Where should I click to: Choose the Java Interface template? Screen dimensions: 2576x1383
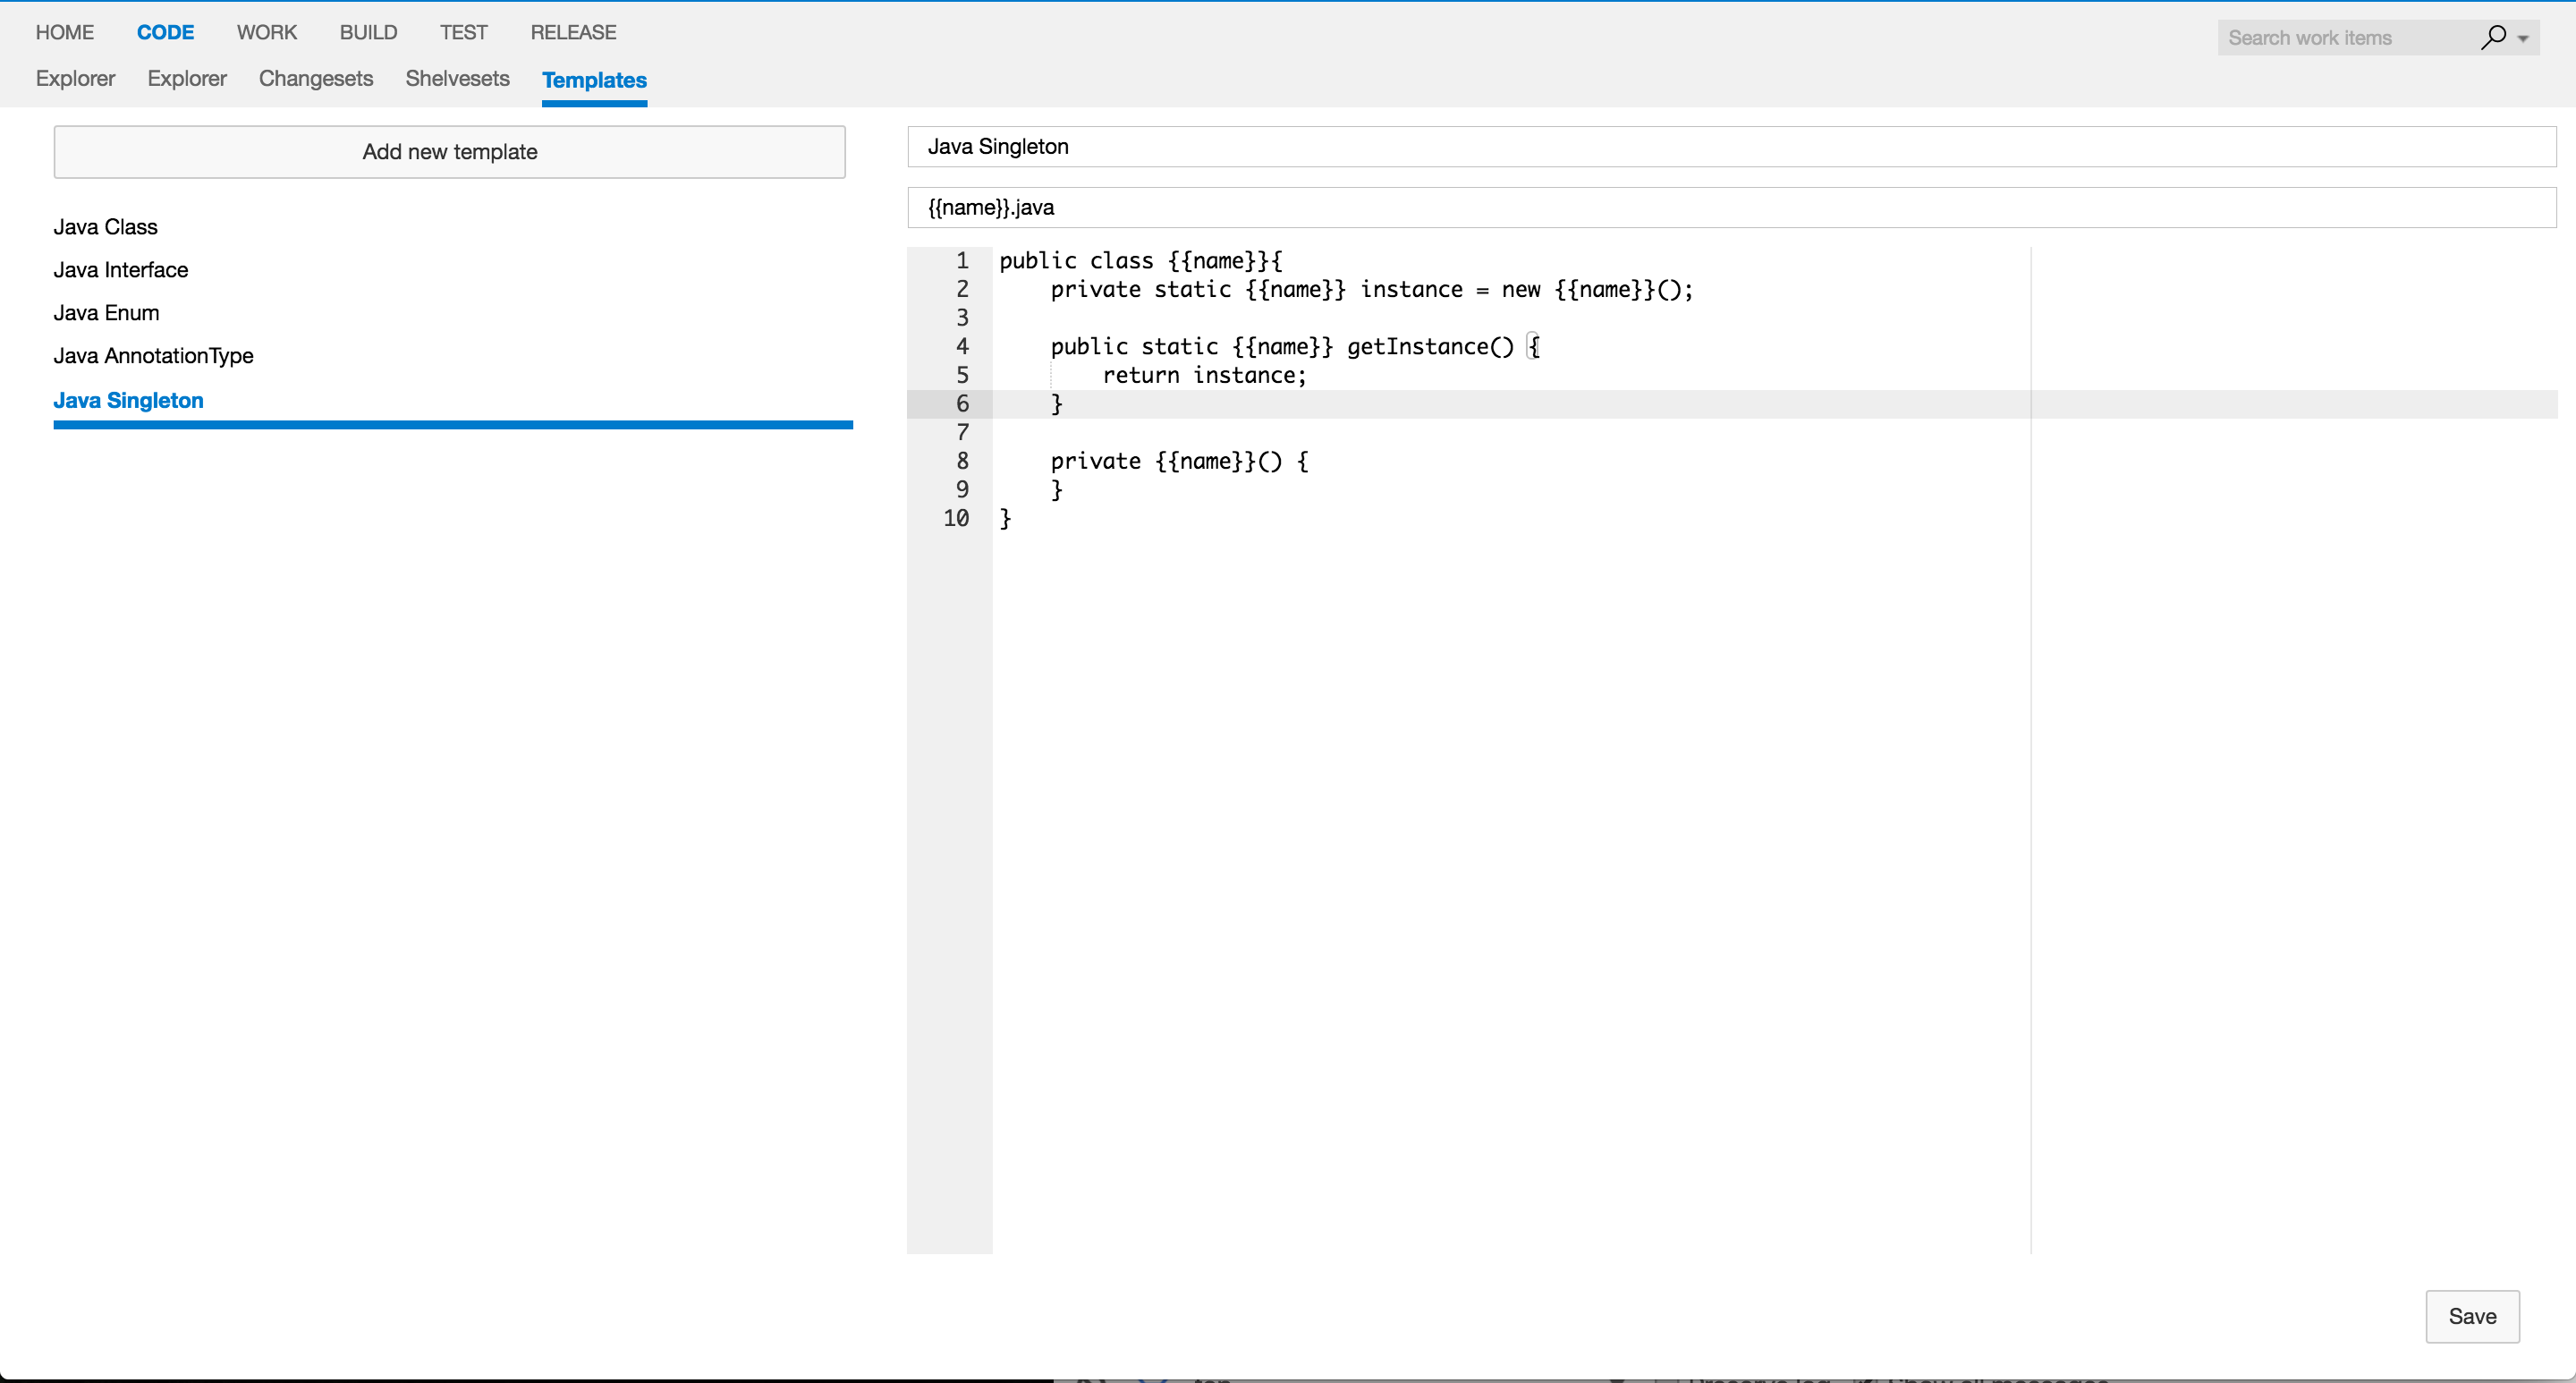[x=120, y=270]
